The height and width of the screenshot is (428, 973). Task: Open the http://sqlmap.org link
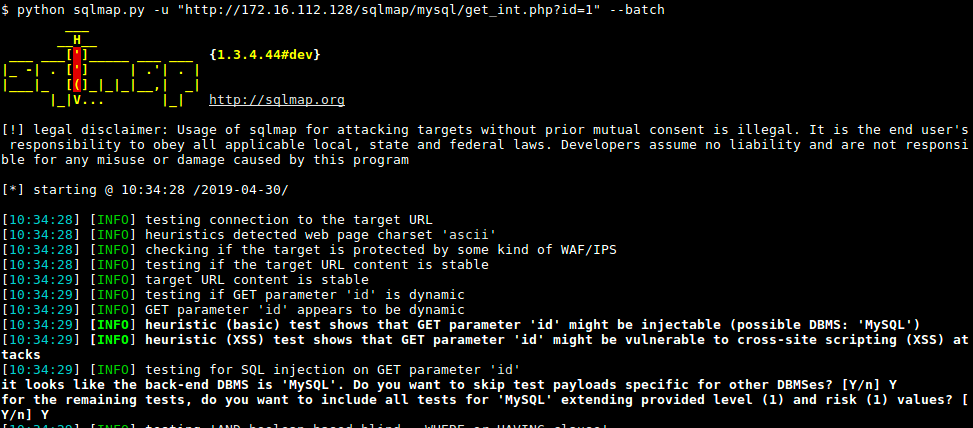[x=277, y=100]
